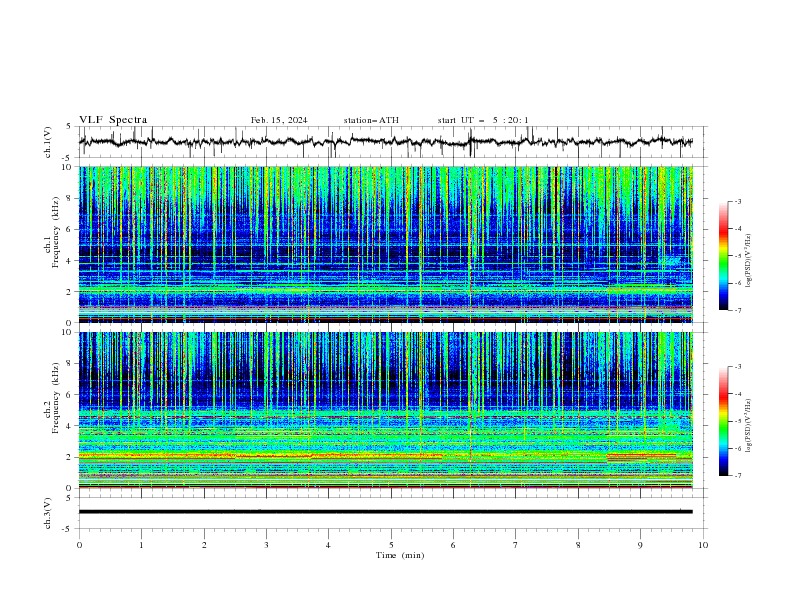Click time axis tick label "4"
Viewport: 792px width, 612px height.
328,545
